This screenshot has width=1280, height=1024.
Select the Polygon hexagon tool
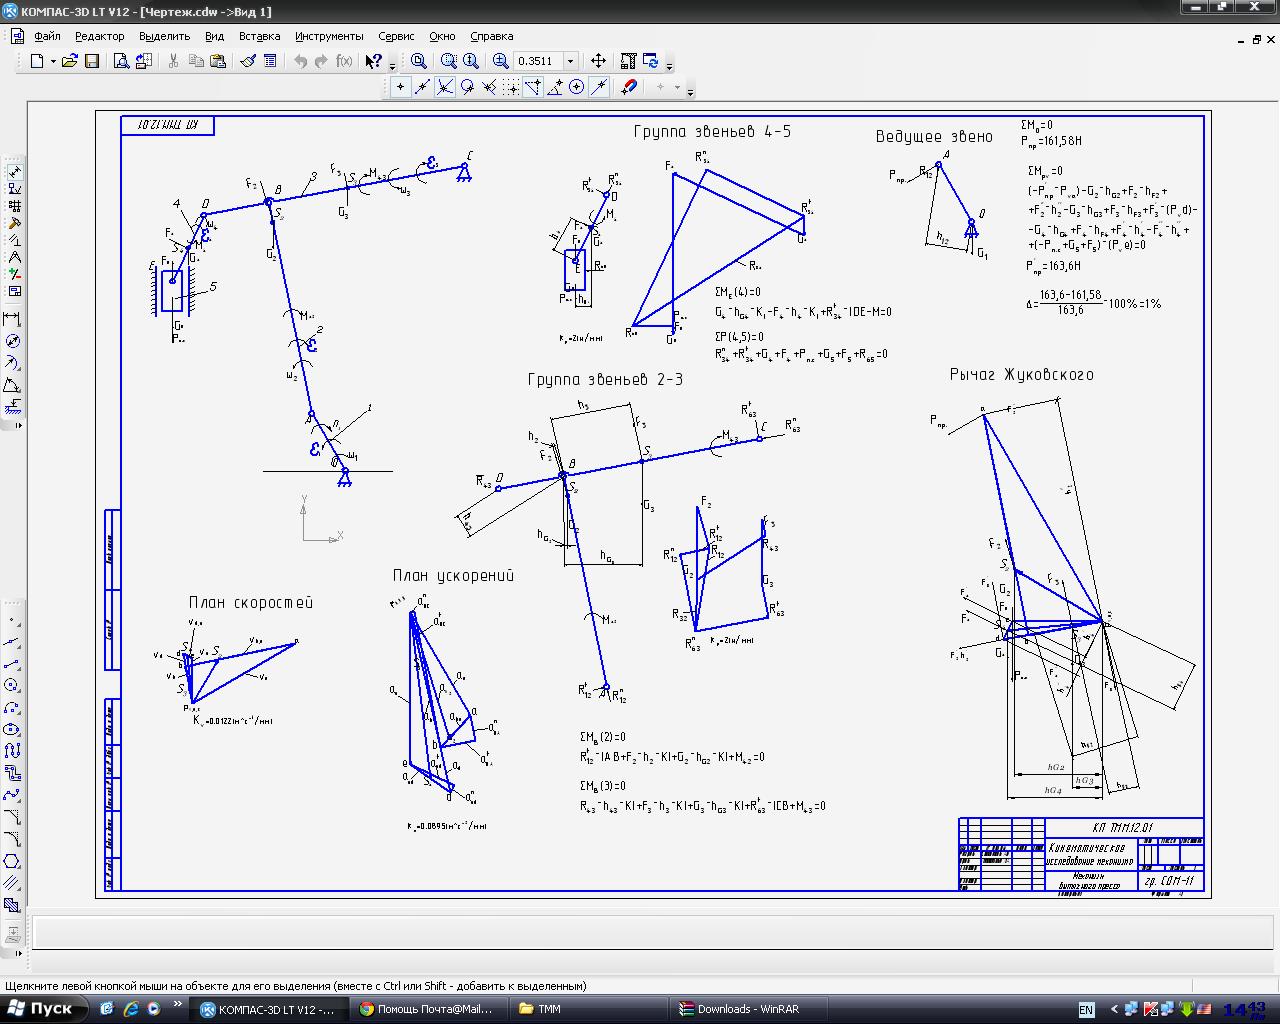coord(12,862)
